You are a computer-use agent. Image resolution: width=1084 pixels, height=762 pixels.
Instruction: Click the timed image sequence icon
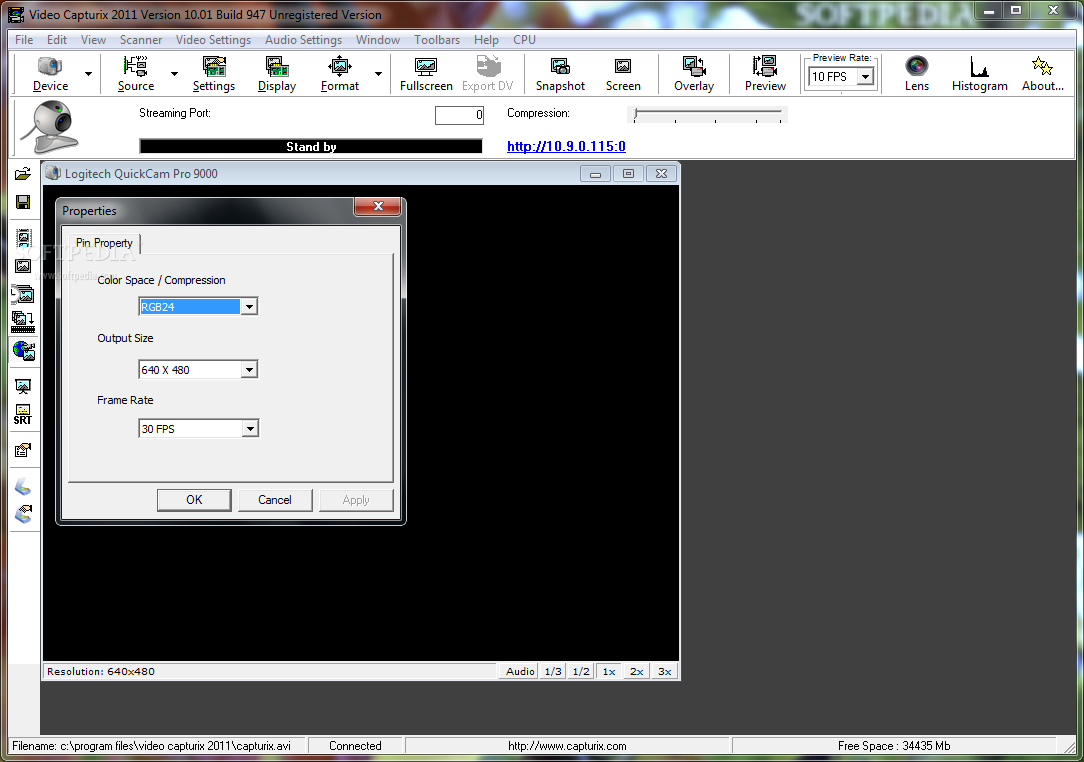(x=23, y=295)
